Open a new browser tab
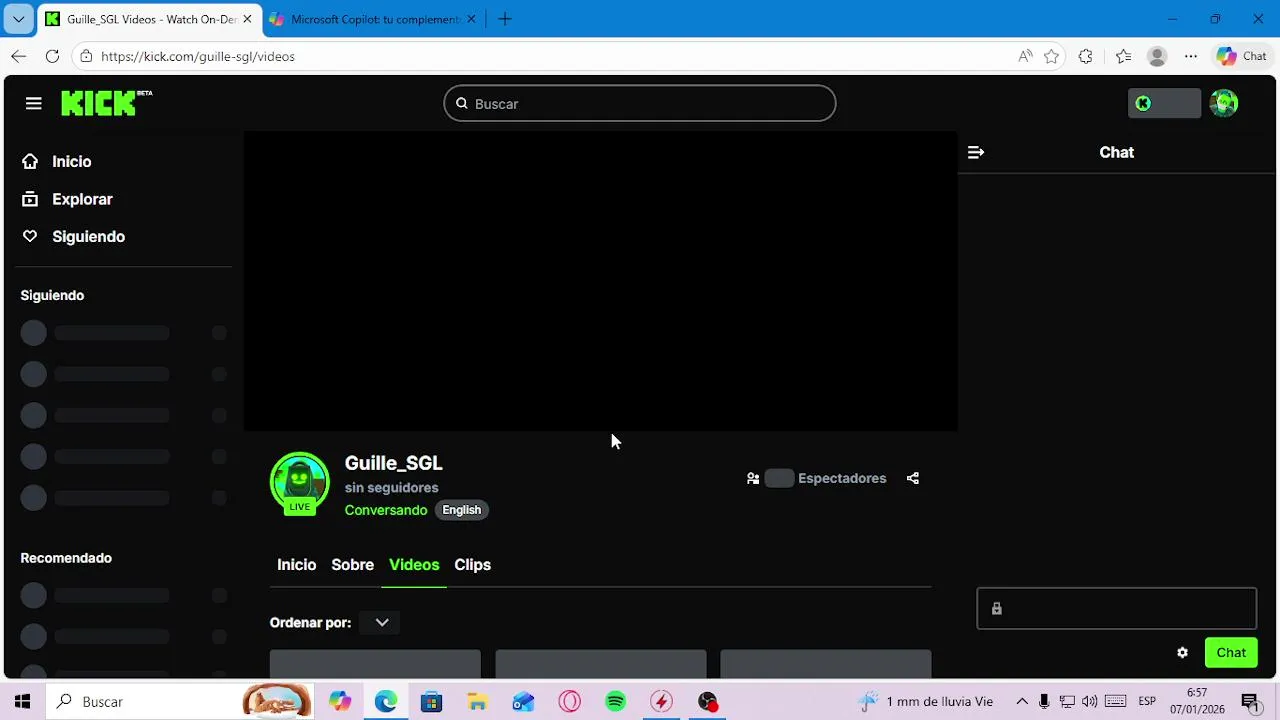 pyautogui.click(x=505, y=19)
